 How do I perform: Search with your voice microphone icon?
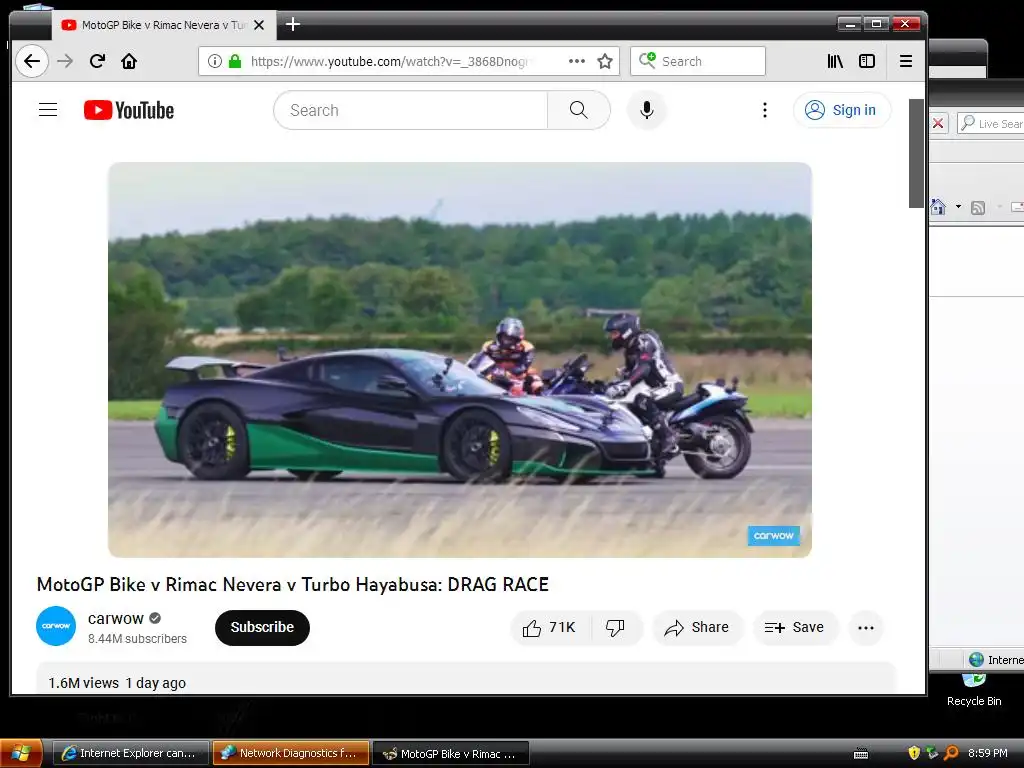tap(647, 110)
